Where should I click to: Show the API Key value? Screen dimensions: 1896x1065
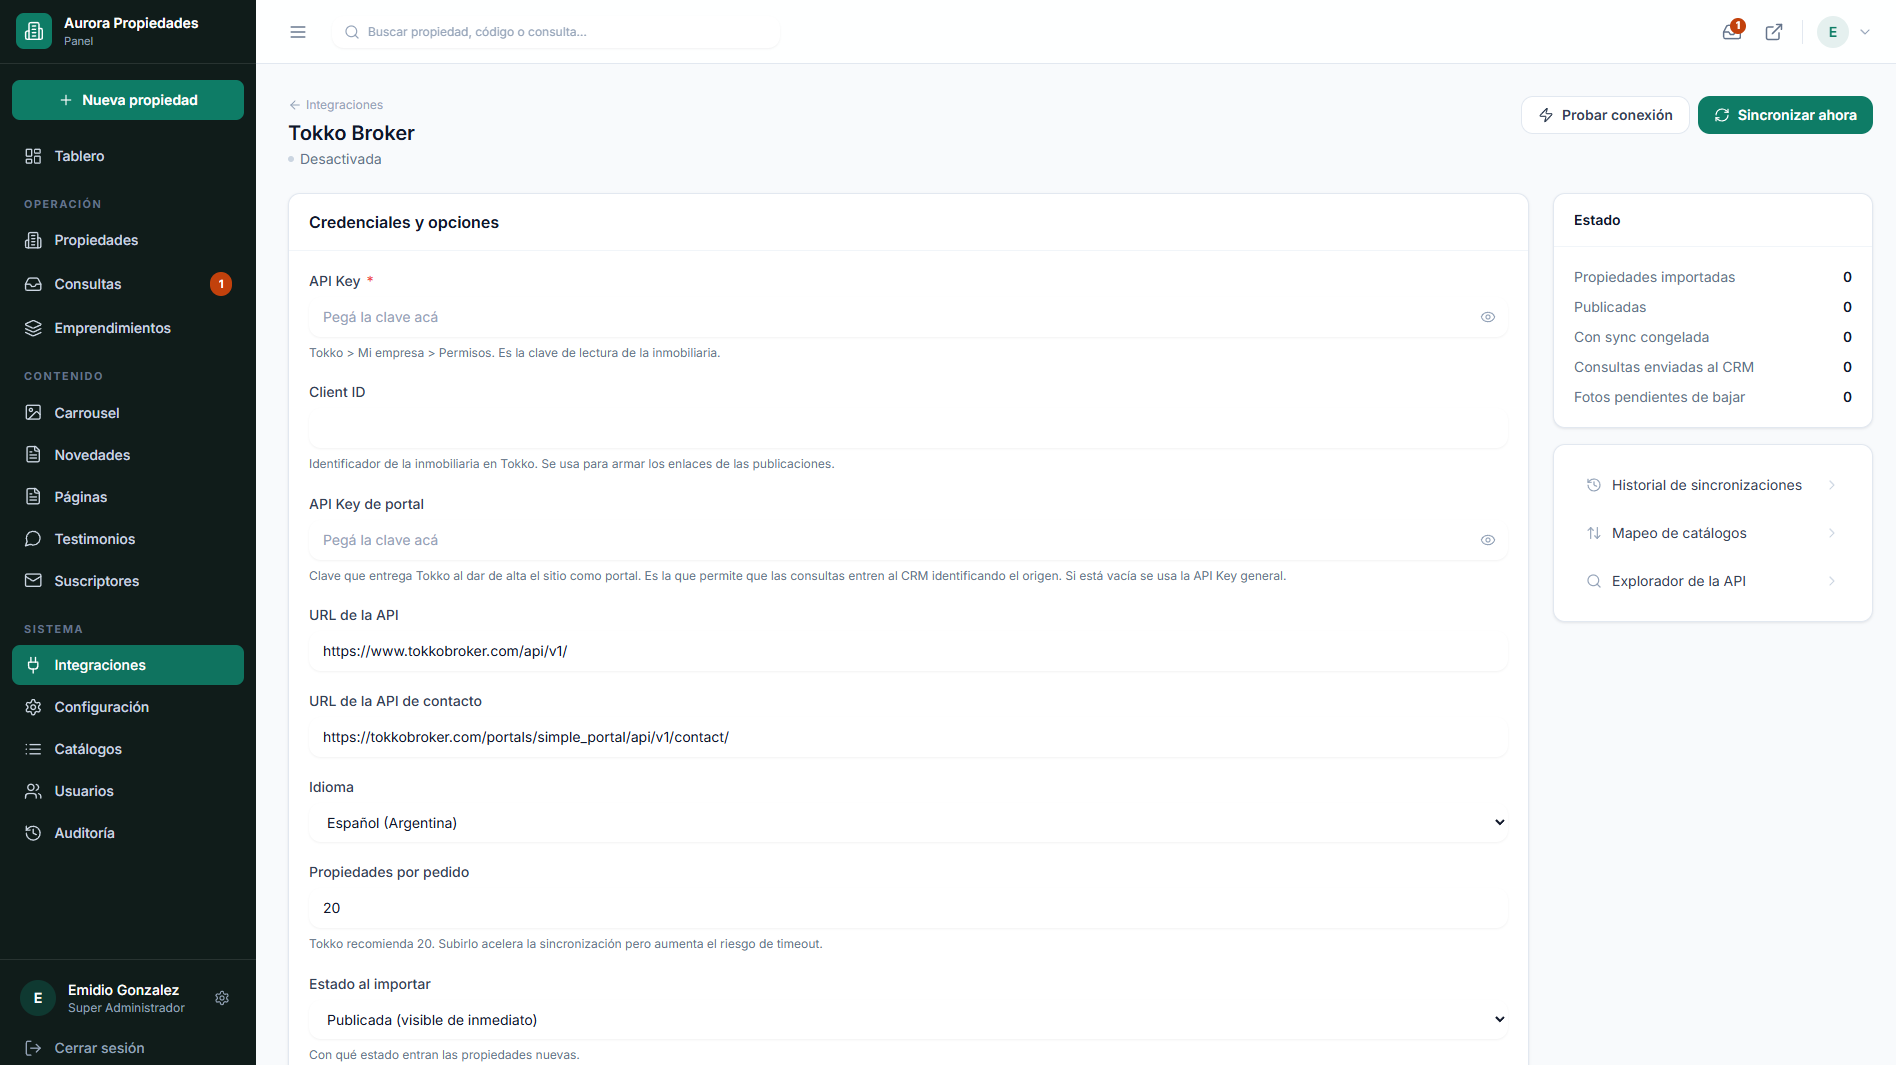point(1488,317)
